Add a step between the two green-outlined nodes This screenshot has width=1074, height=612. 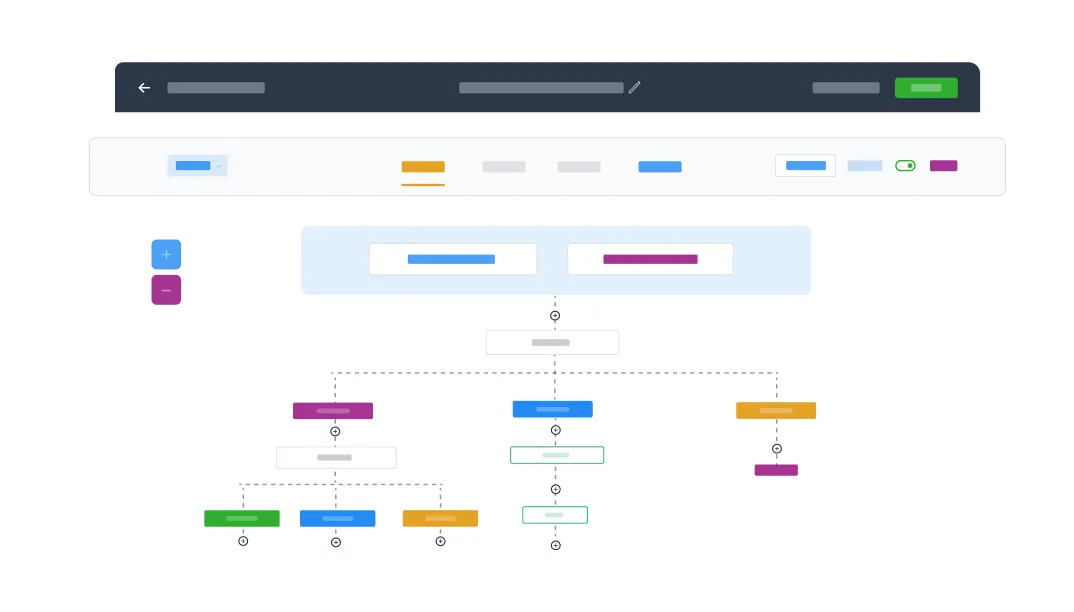[555, 489]
